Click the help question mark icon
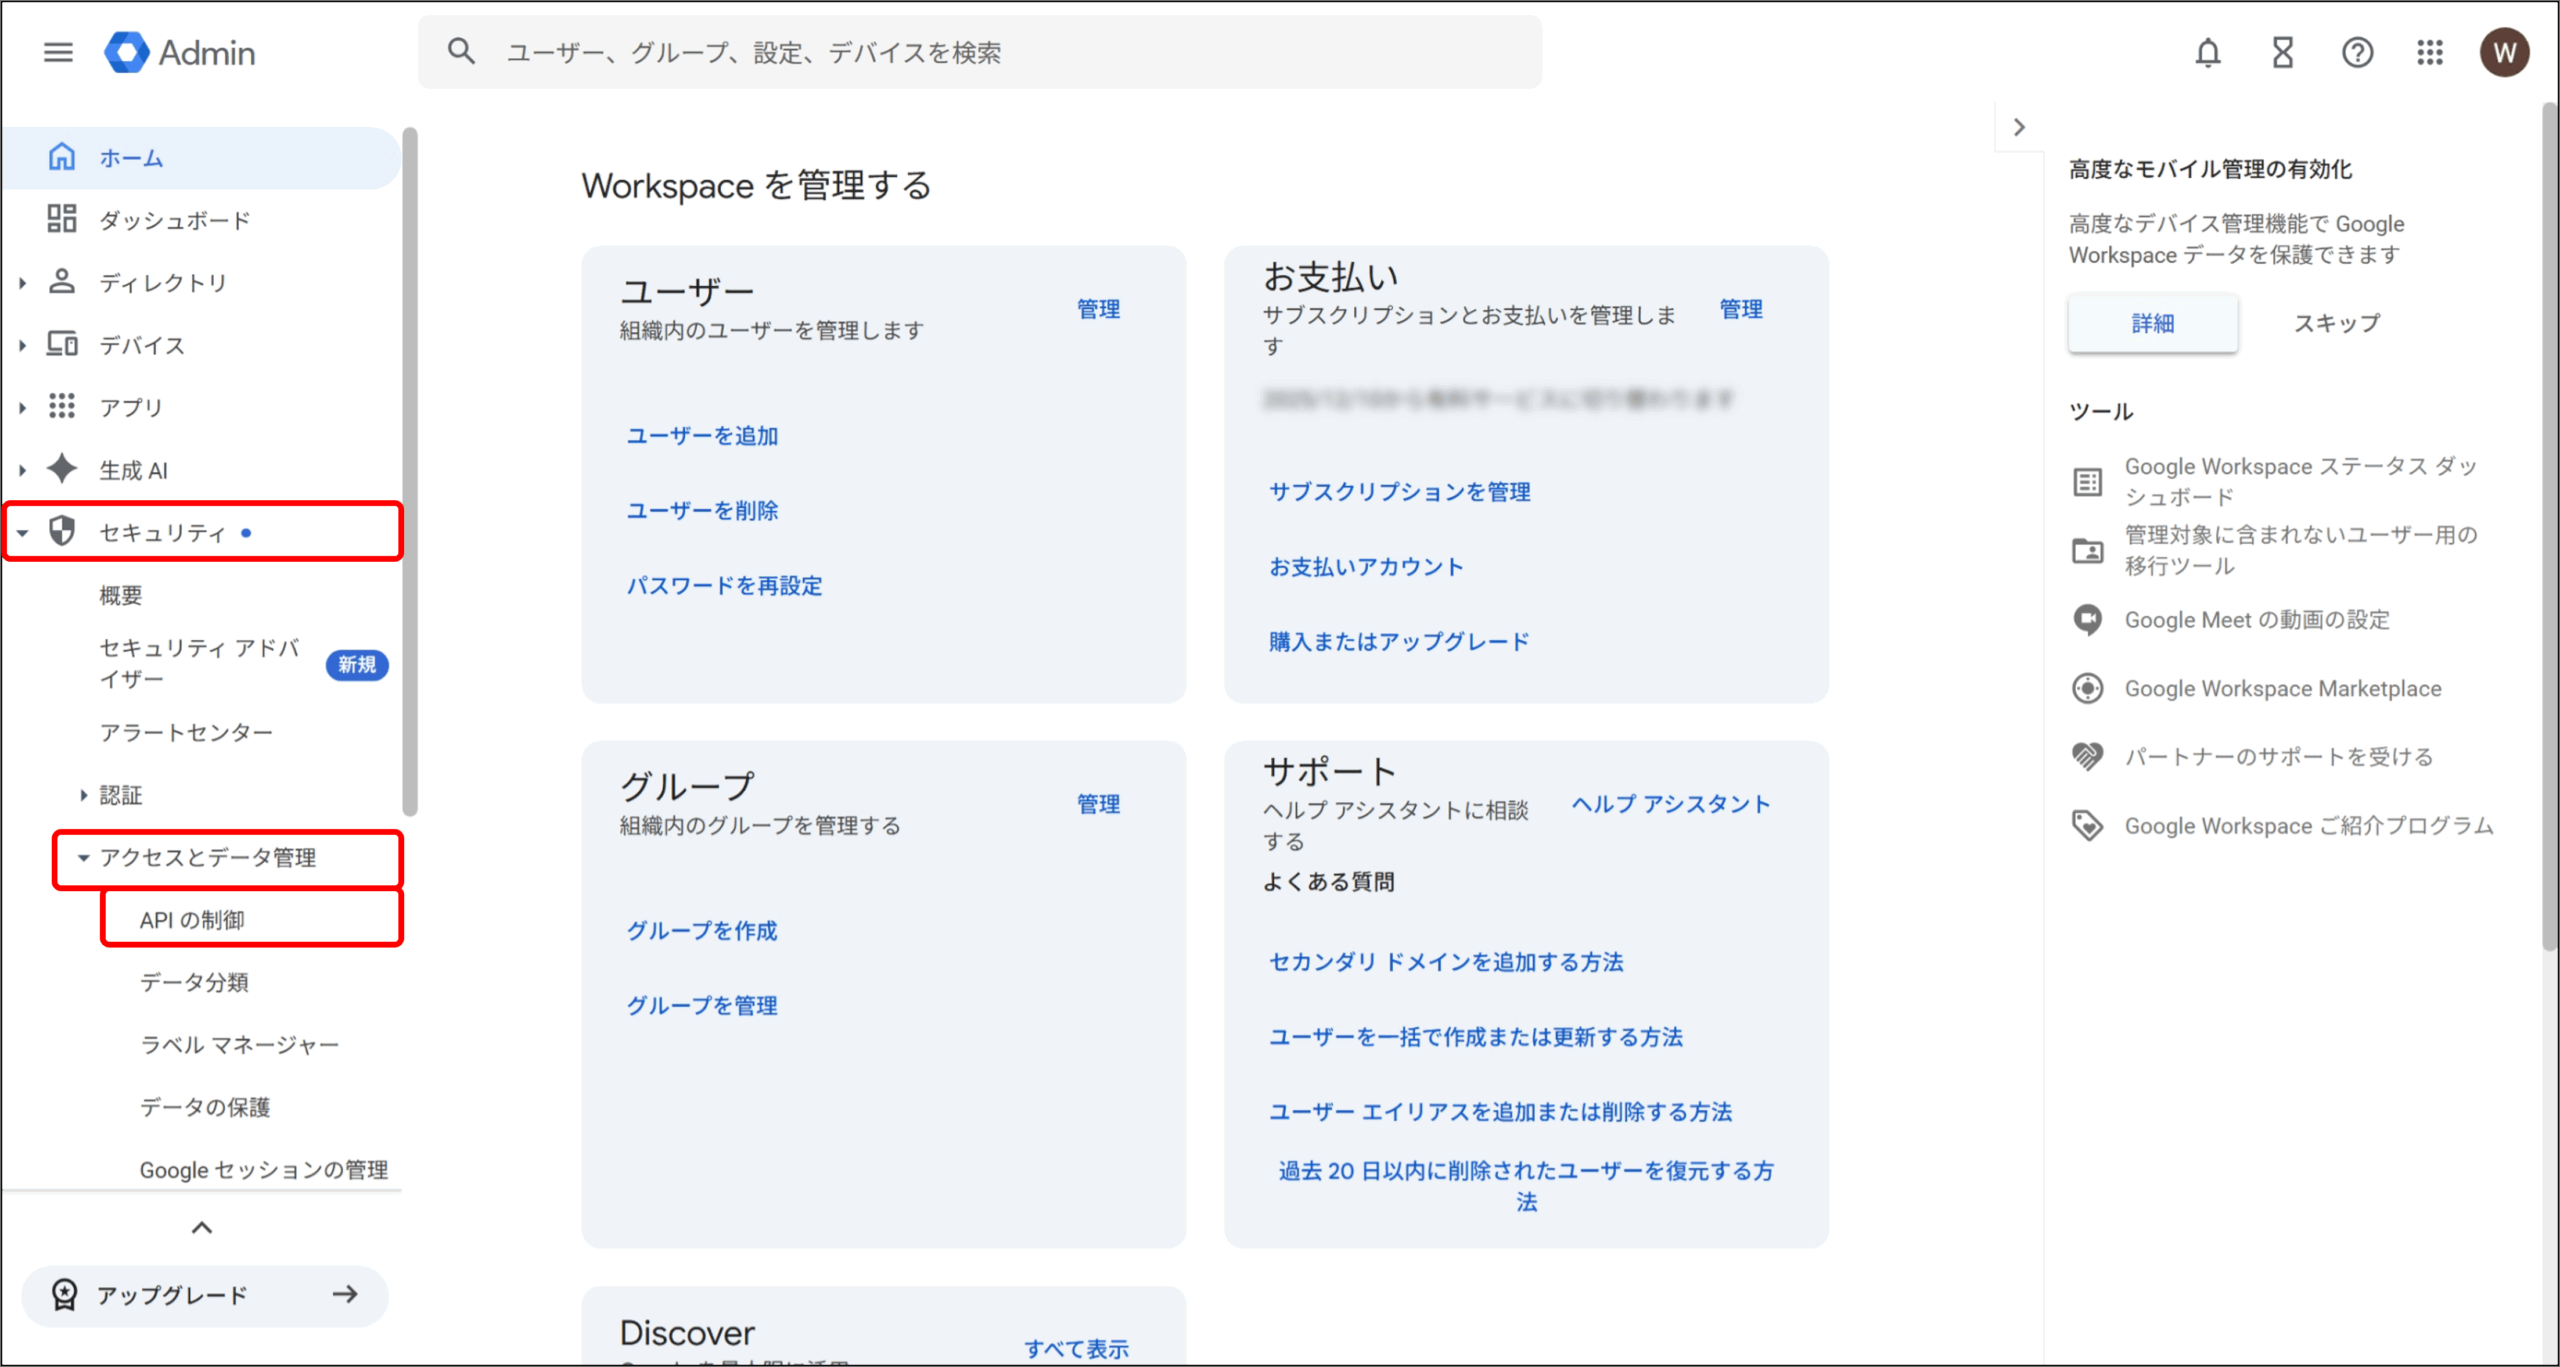Image resolution: width=2560 pixels, height=1367 pixels. pos(2357,52)
